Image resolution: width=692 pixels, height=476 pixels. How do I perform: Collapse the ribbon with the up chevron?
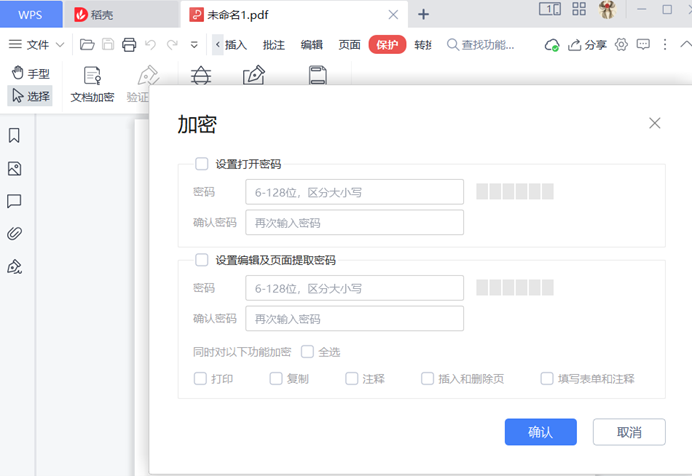(685, 44)
